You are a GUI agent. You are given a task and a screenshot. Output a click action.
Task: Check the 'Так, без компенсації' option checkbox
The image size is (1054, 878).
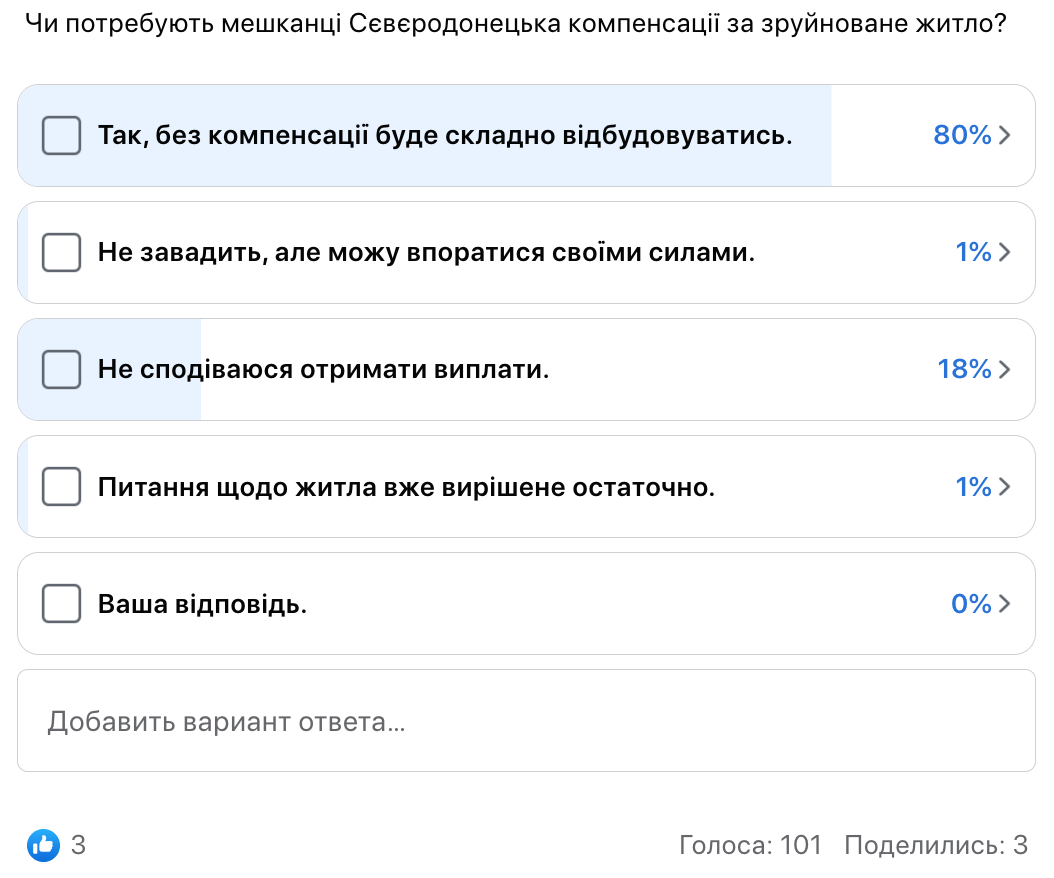coord(61,135)
